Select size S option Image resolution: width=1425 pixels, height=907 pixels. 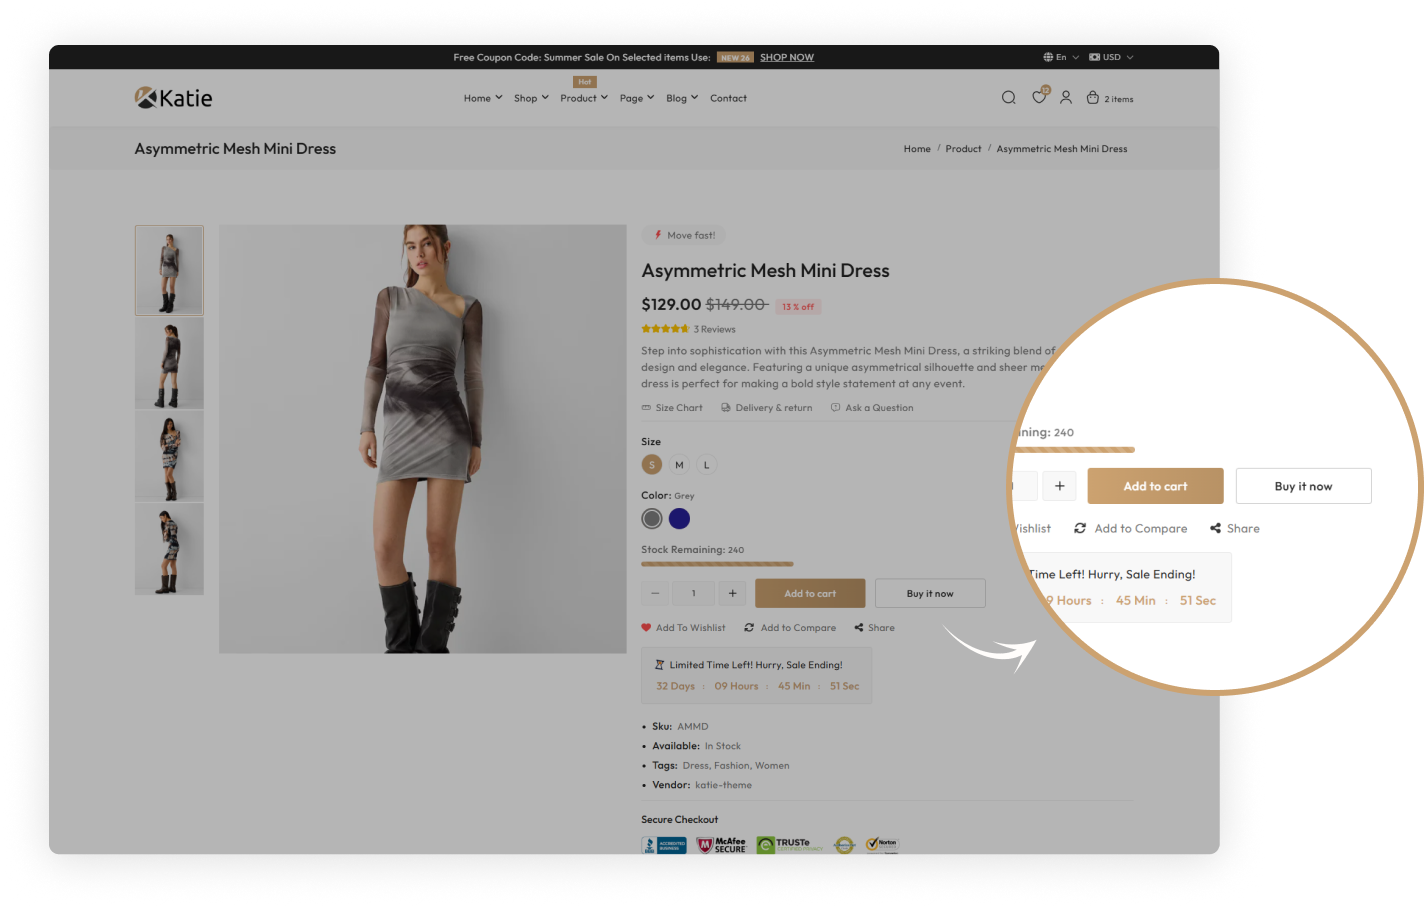[652, 465]
